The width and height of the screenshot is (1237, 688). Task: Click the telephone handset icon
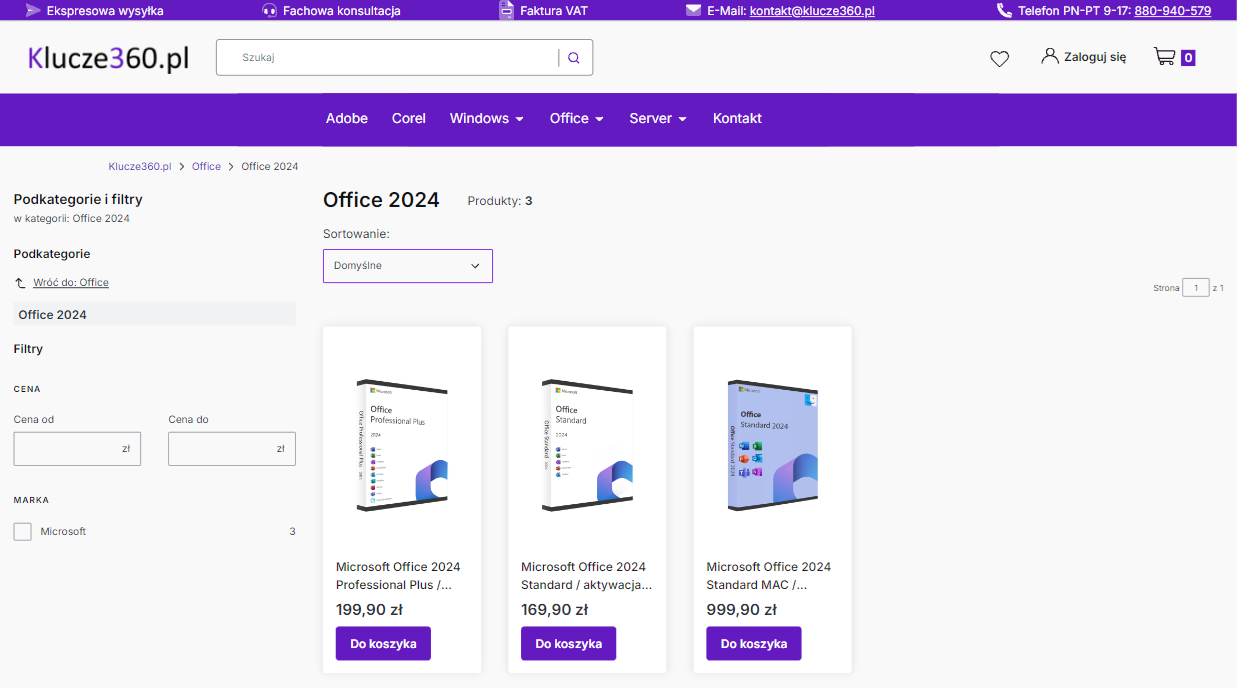[1004, 10]
